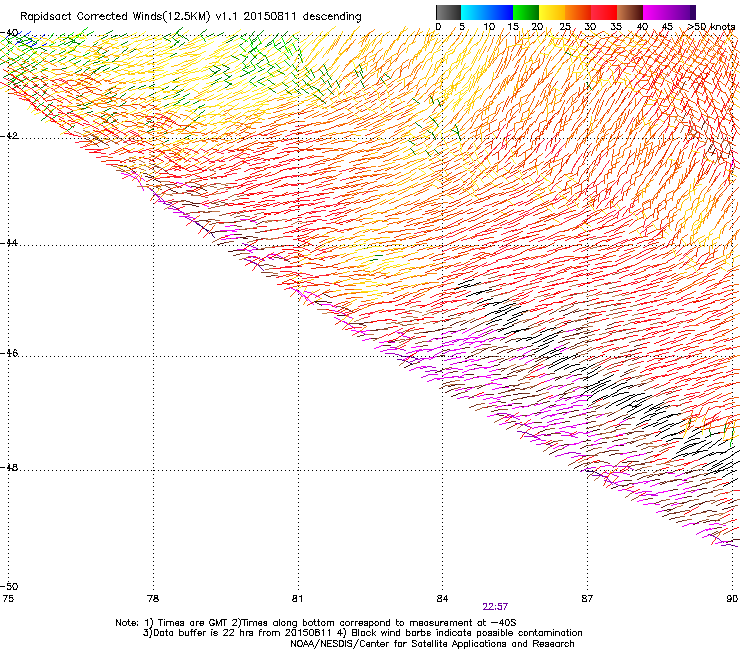Click the latitude label -46
The width and height of the screenshot is (740, 650).
click(x=9, y=353)
